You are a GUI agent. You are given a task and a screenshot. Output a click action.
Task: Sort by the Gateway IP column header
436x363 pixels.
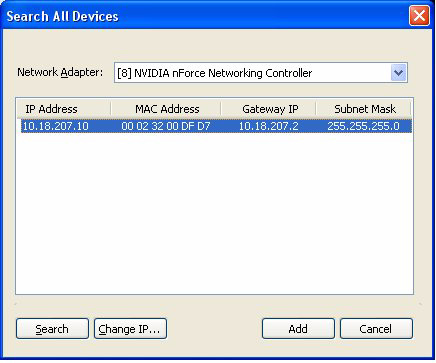(269, 109)
